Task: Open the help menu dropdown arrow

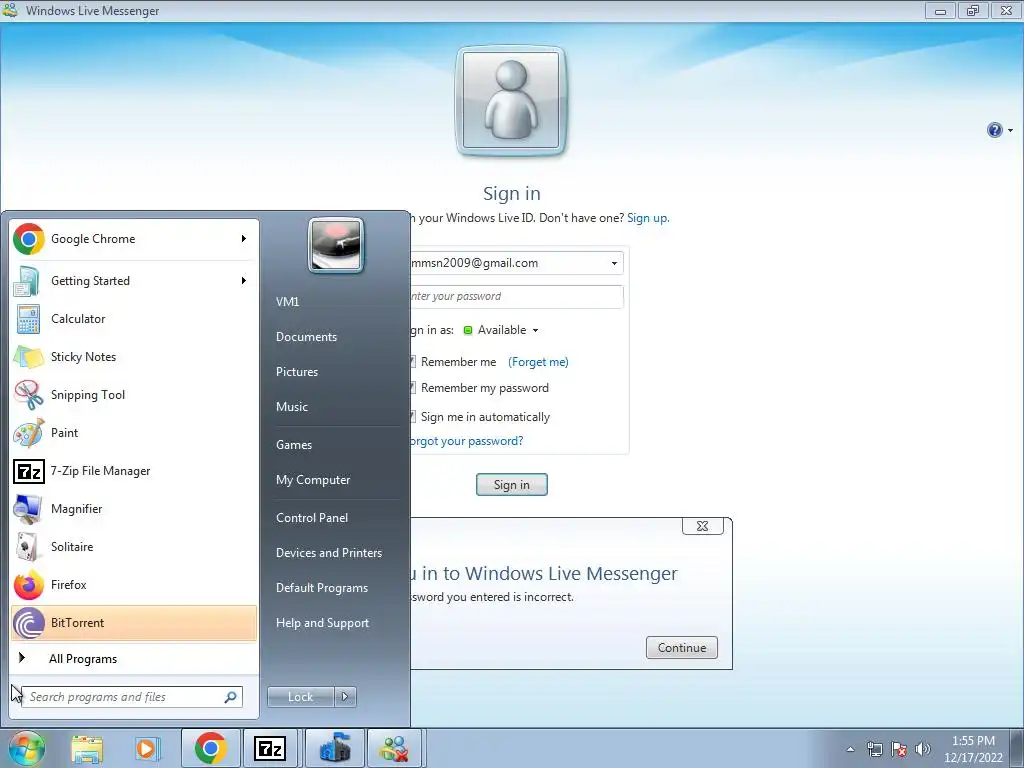Action: (1010, 130)
